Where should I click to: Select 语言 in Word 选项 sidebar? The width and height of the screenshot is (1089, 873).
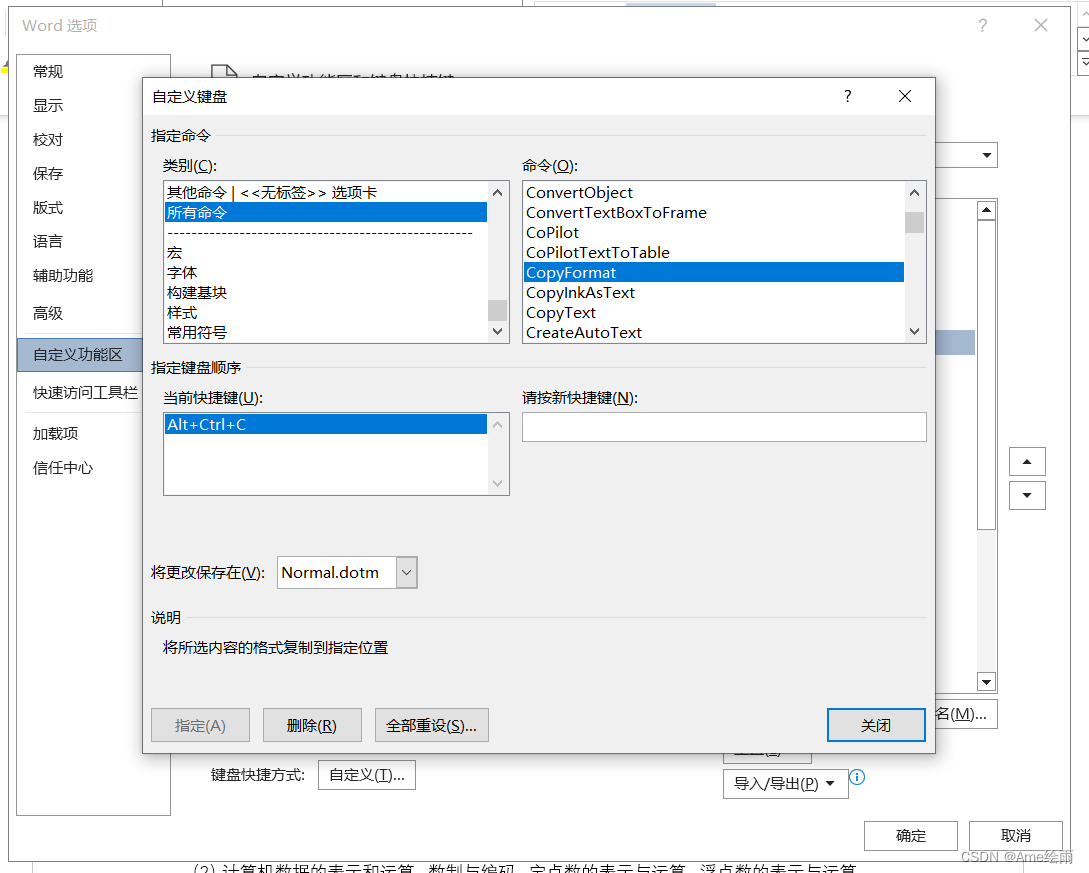pyautogui.click(x=48, y=242)
